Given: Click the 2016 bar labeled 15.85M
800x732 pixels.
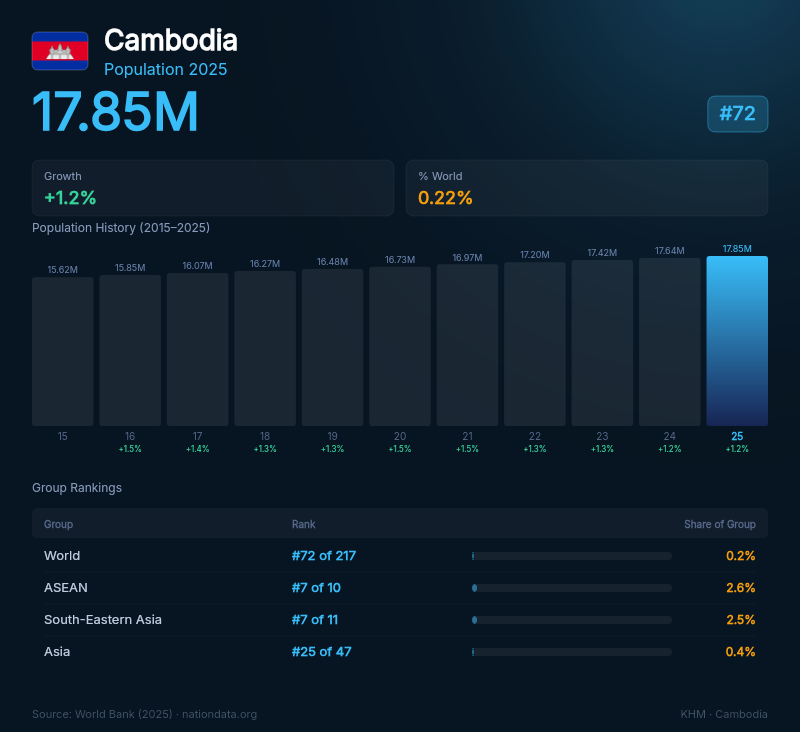Looking at the screenshot, I should click(x=130, y=350).
